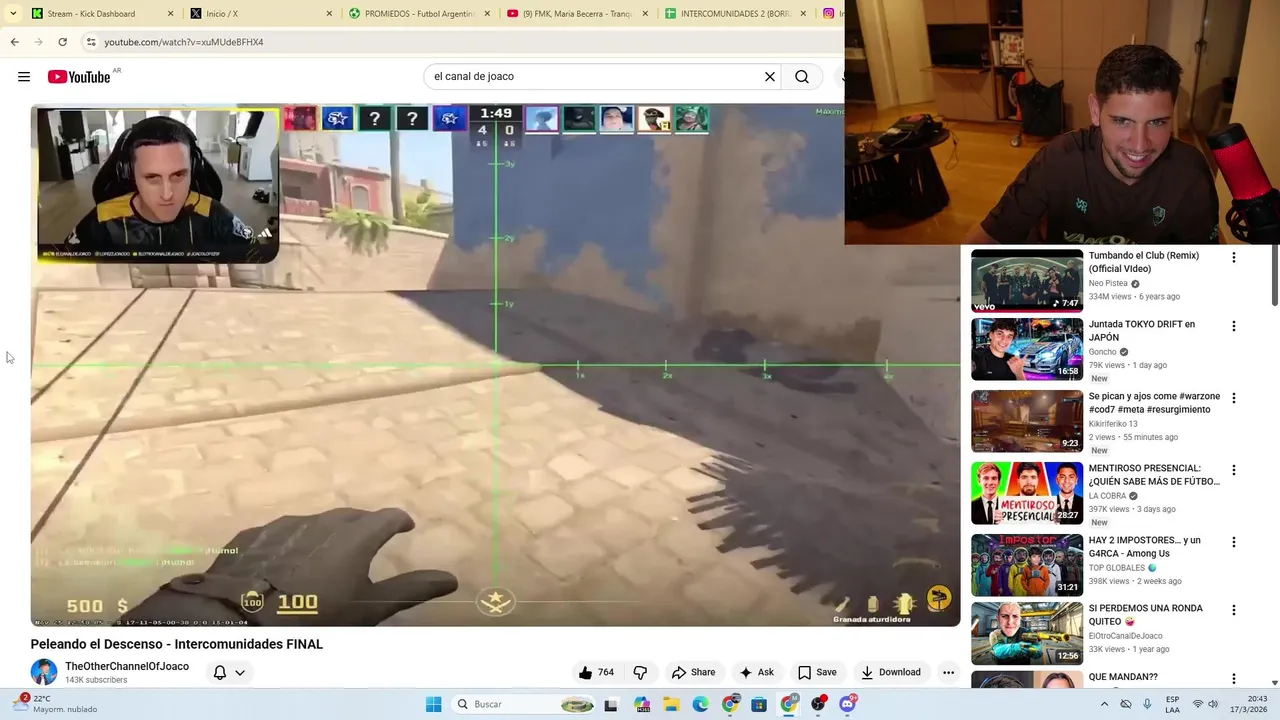1280x720 pixels.
Task: Open options menu for HAY 2 IMPOSTORES video
Action: 1233,542
